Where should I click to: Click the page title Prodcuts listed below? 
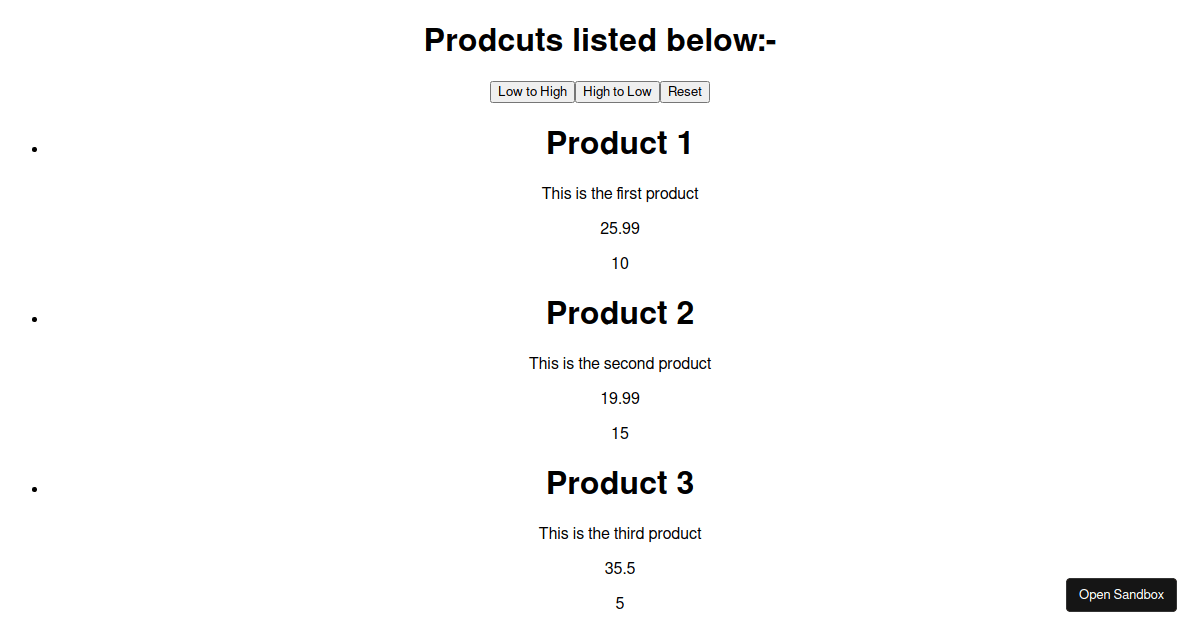(600, 40)
